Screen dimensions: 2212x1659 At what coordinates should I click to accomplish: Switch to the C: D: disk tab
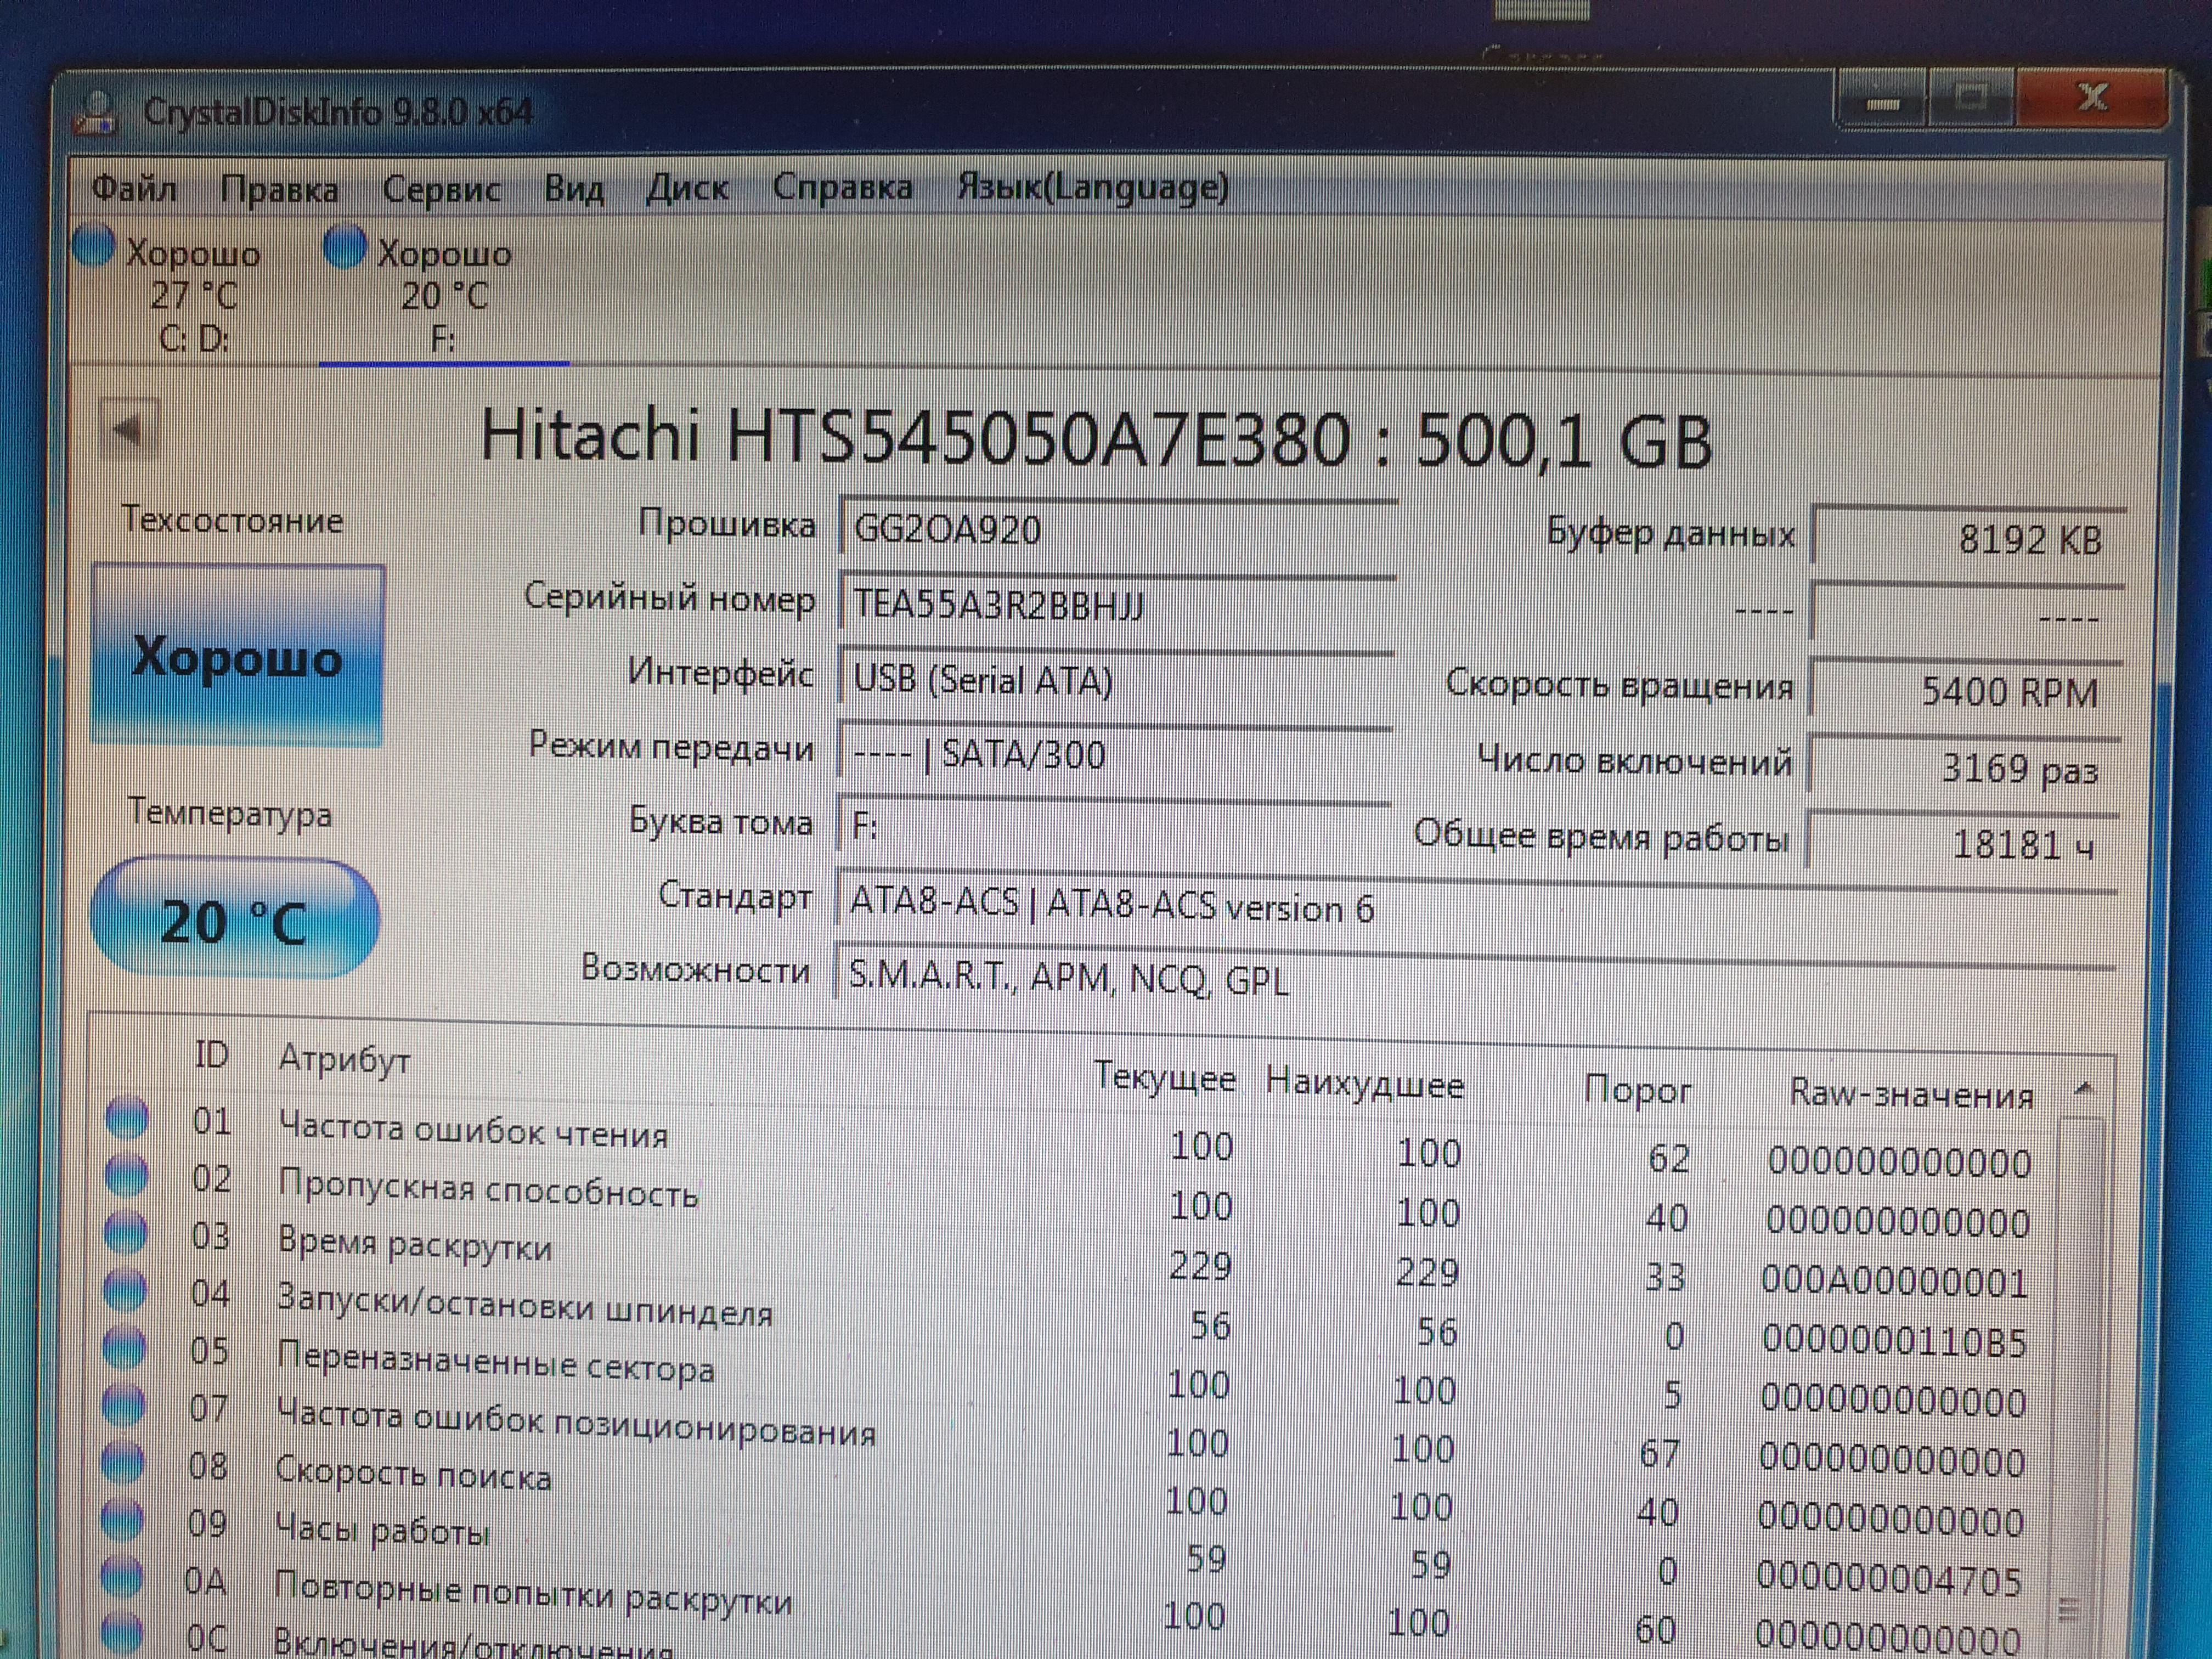[193, 296]
